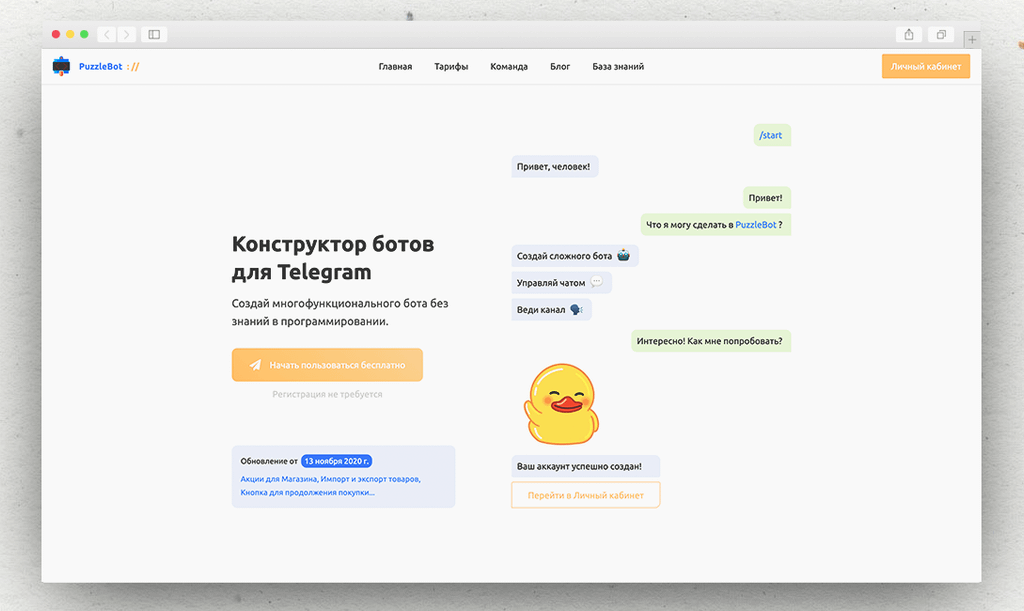The image size is (1024, 611).
Task: Close the browser window with red button
Action: 56,35
